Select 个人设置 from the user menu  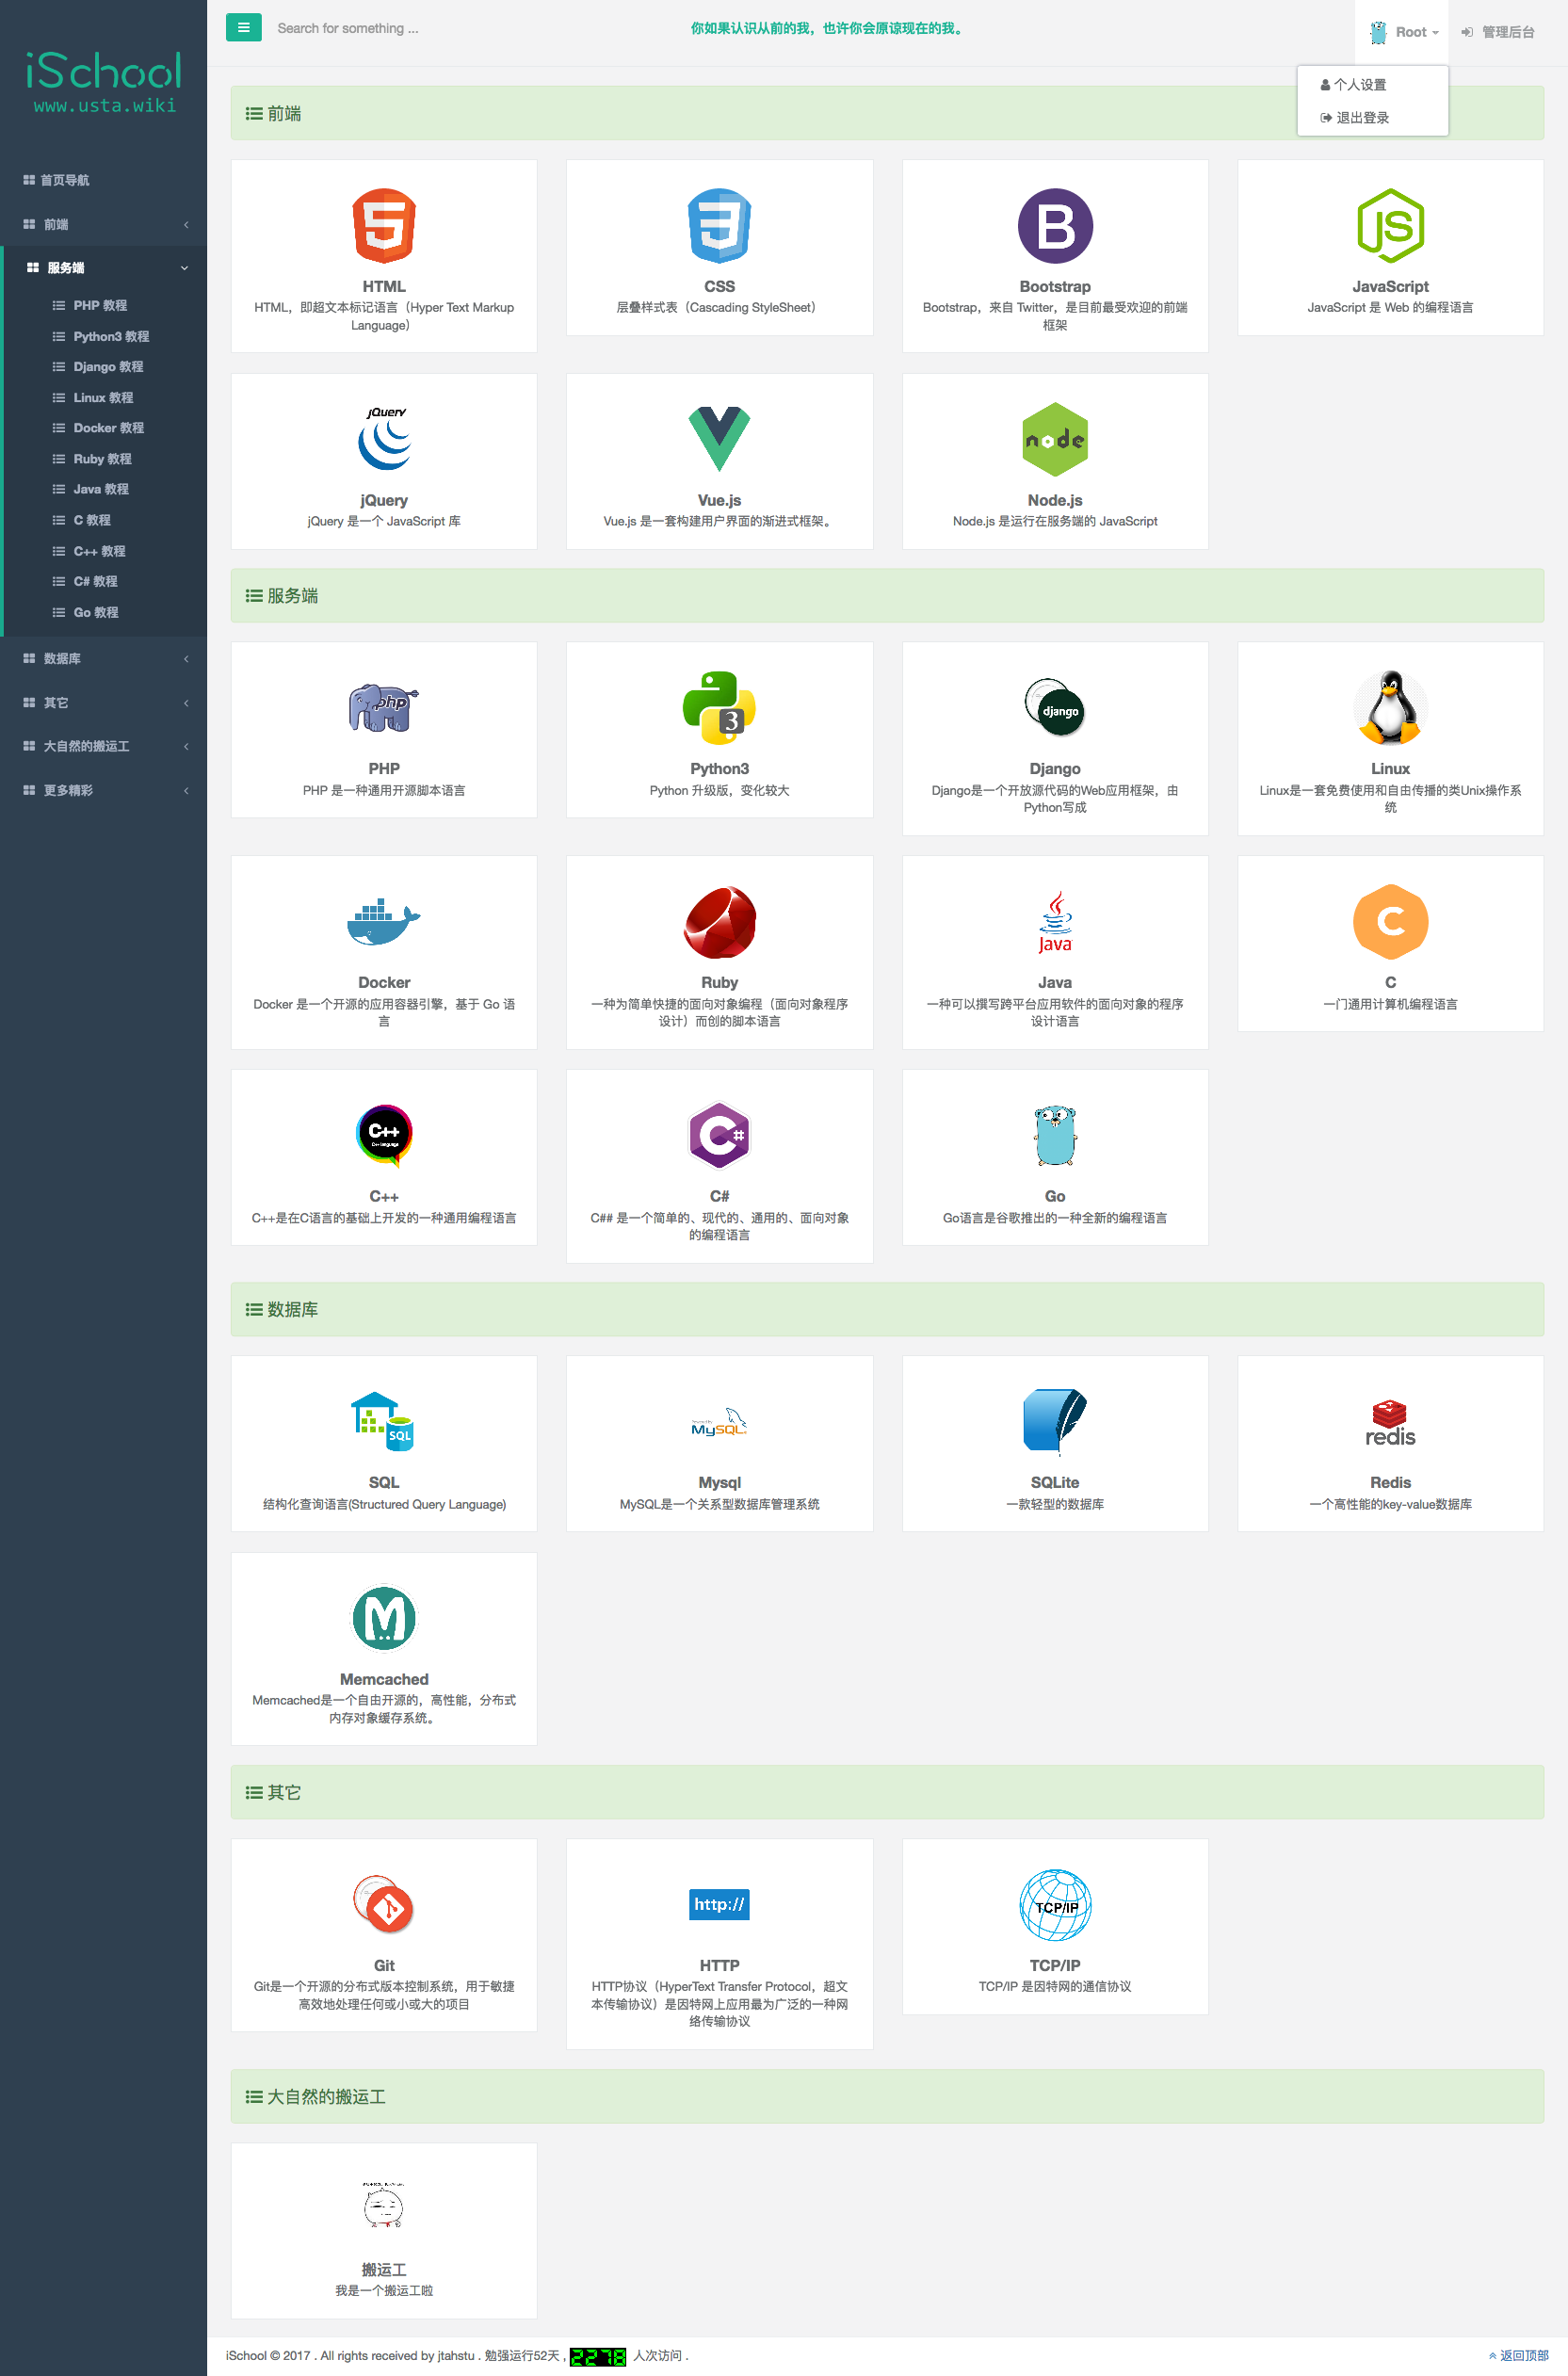1372,85
